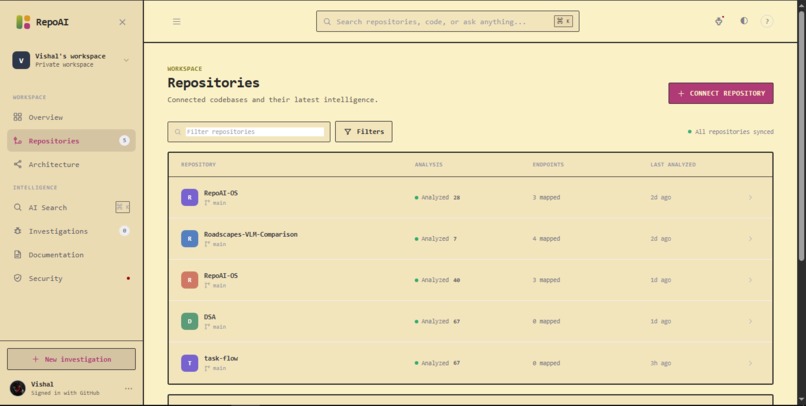This screenshot has width=806, height=406.
Task: Click Connect Repository button
Action: point(721,94)
